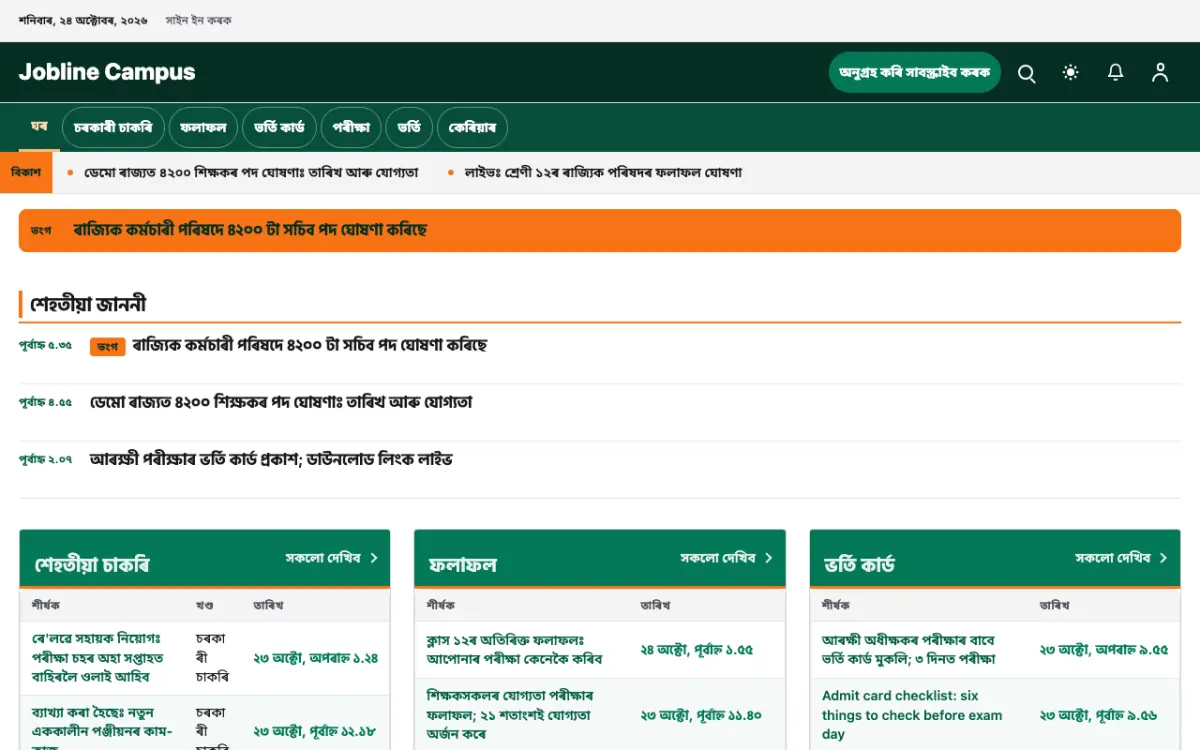Open result row শিক্ষকসকলৰ যোগ্যতা পৰীক্ষাৰ ফলাফল
The width and height of the screenshot is (1200, 750).
pyautogui.click(x=510, y=715)
